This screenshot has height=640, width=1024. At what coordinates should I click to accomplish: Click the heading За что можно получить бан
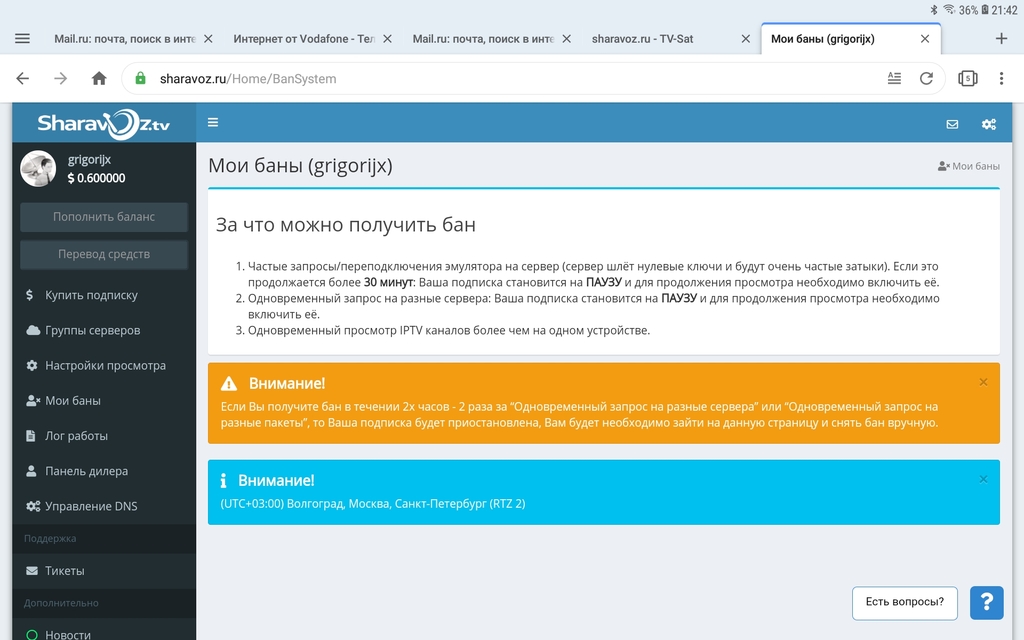[345, 225]
